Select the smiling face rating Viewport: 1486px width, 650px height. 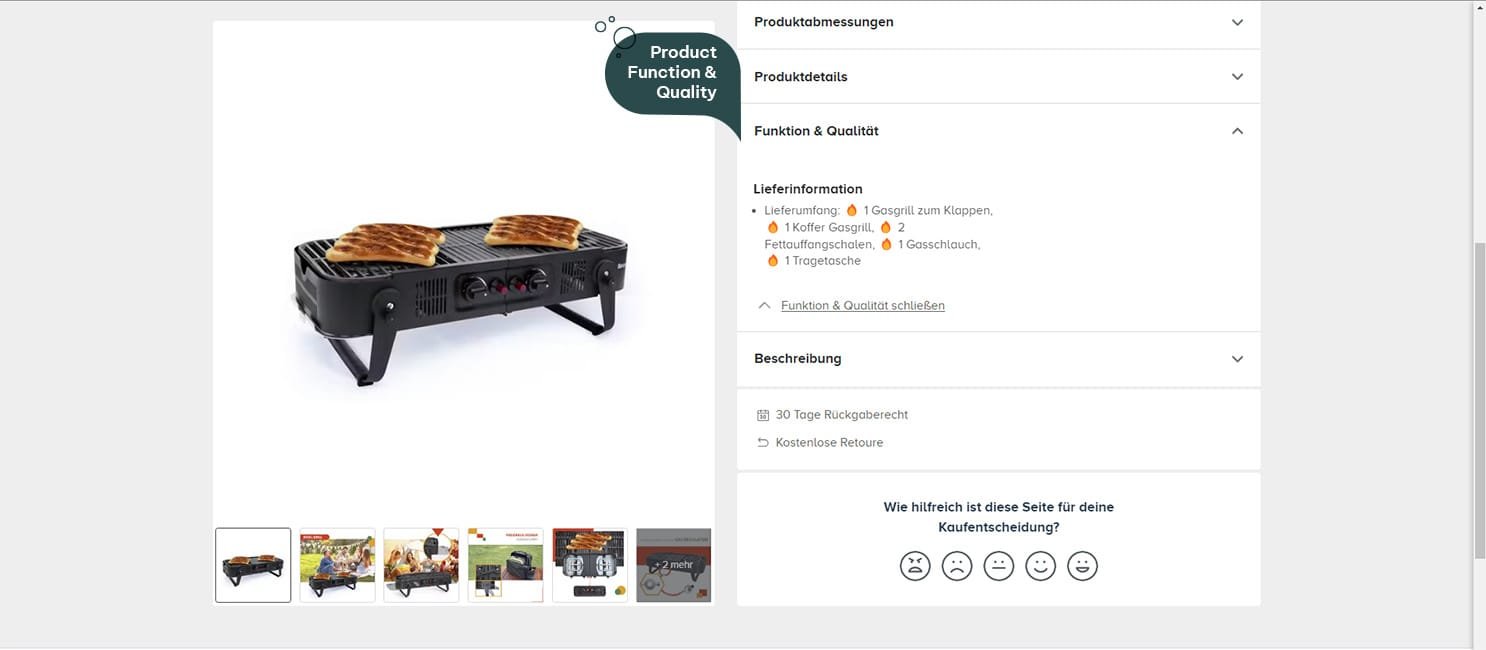click(x=1041, y=566)
